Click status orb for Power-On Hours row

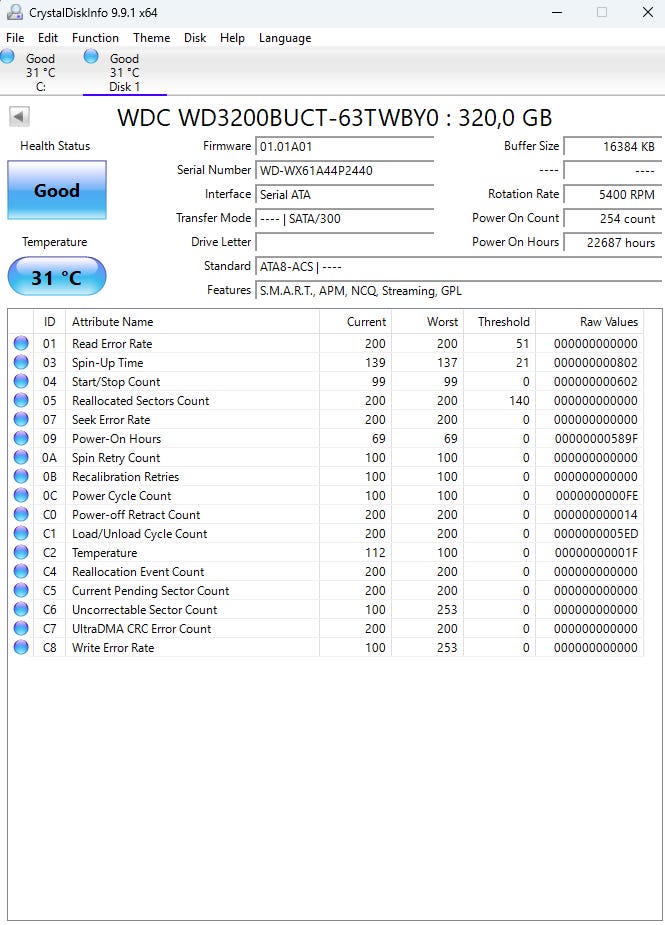coord(21,438)
